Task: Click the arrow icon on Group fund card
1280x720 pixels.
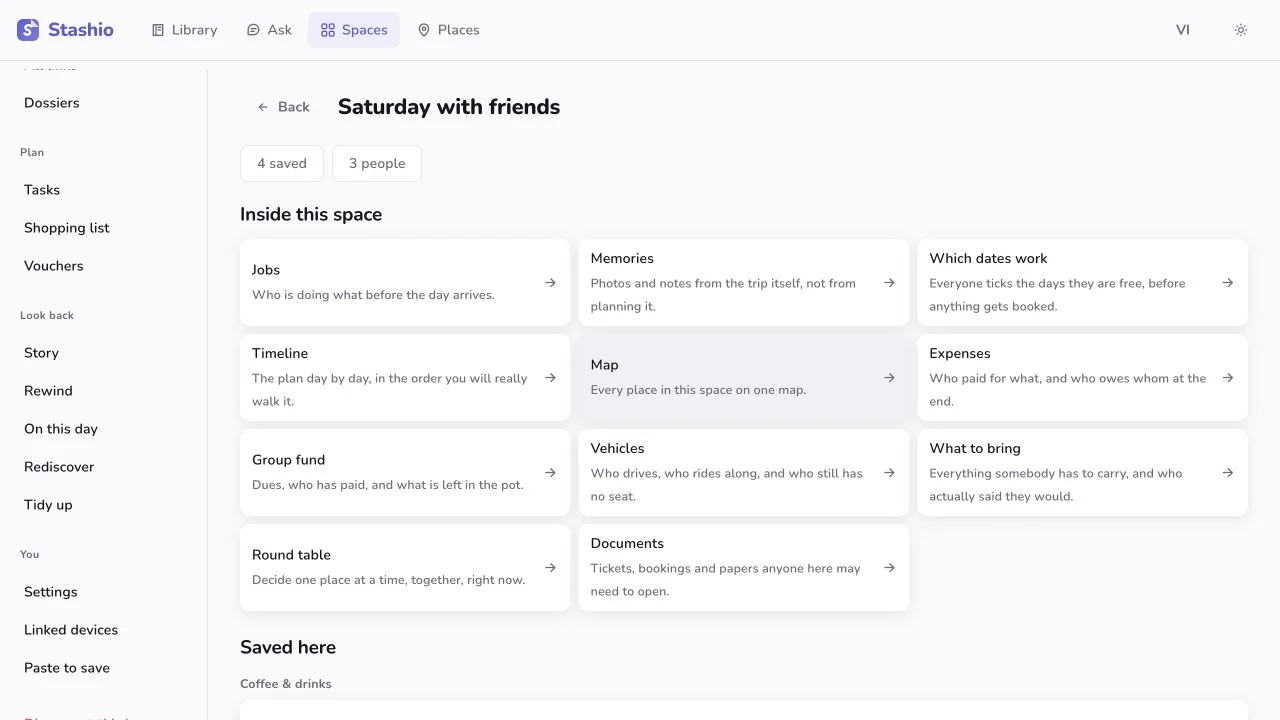Action: [x=550, y=473]
